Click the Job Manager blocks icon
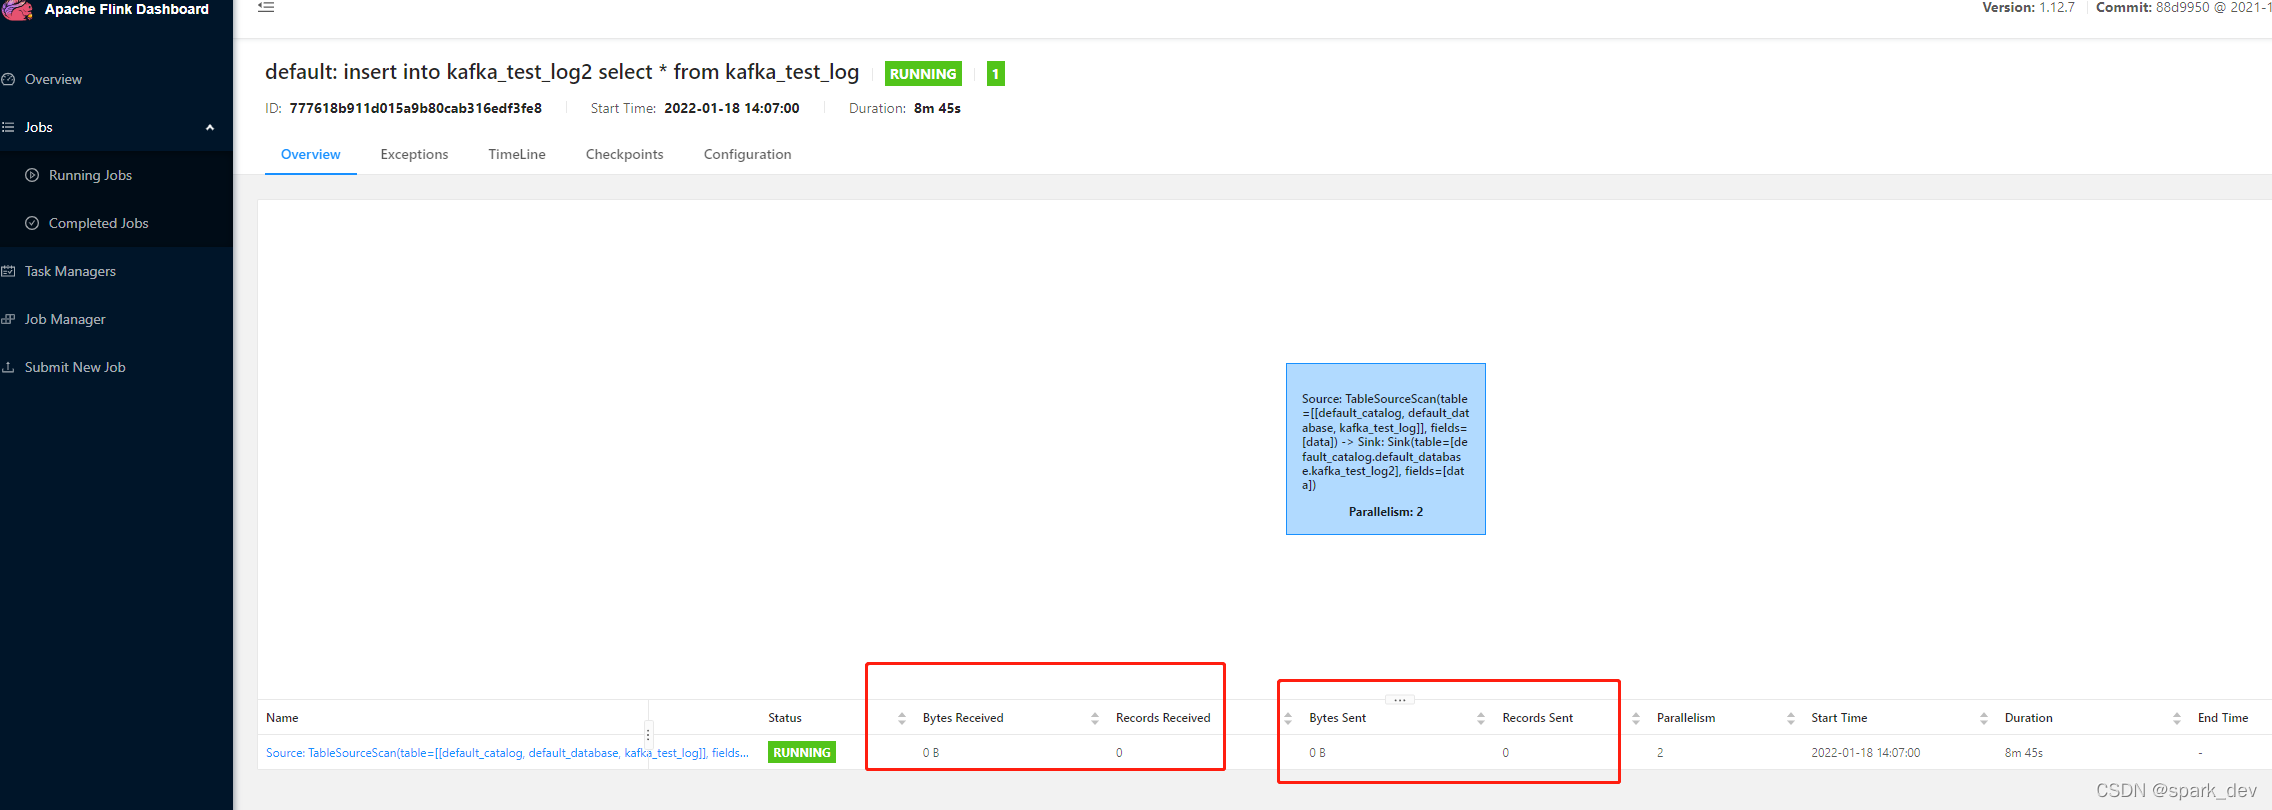The image size is (2272, 810). point(8,319)
